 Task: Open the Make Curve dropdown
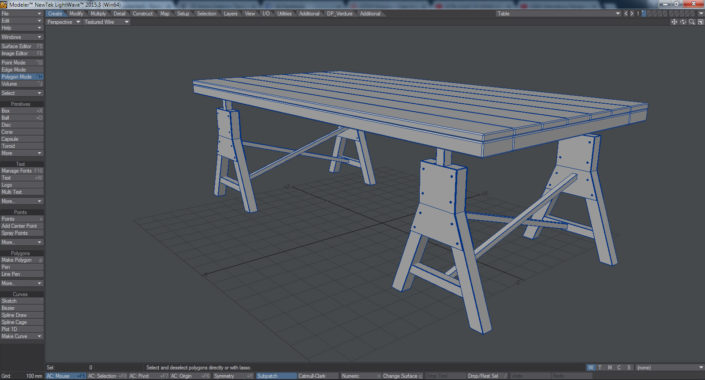click(22, 336)
